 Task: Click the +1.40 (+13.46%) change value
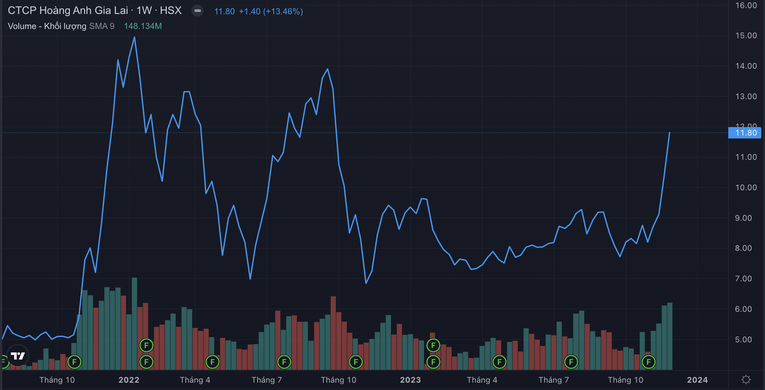pos(271,11)
